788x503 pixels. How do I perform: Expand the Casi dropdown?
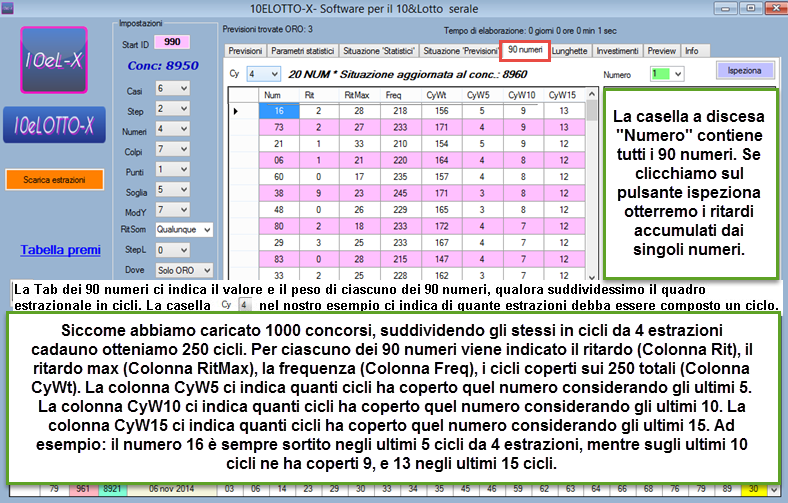coord(172,88)
